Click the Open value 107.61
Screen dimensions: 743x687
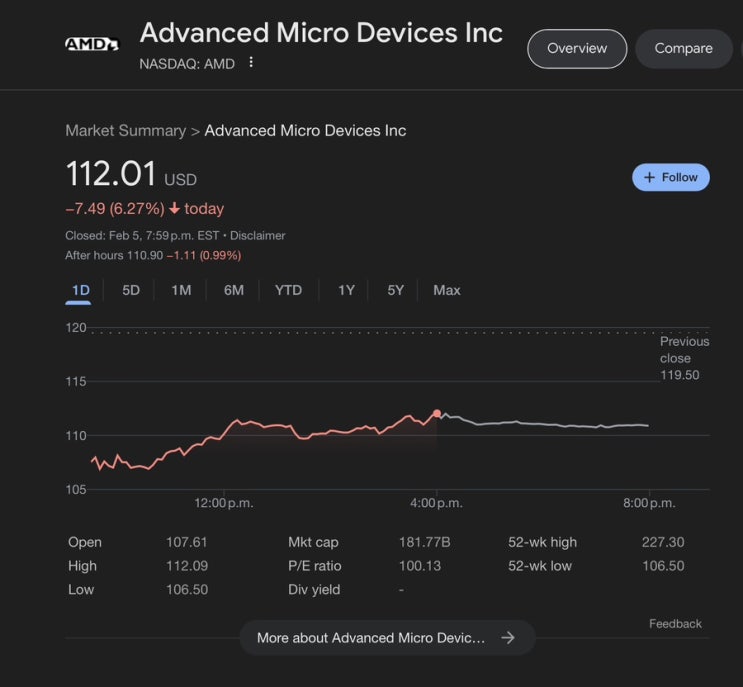coord(187,542)
